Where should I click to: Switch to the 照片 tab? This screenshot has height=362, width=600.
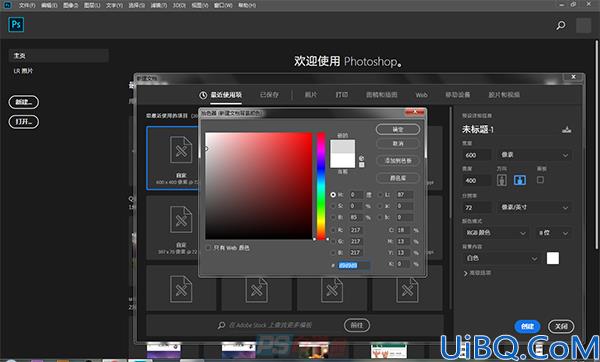[311, 95]
